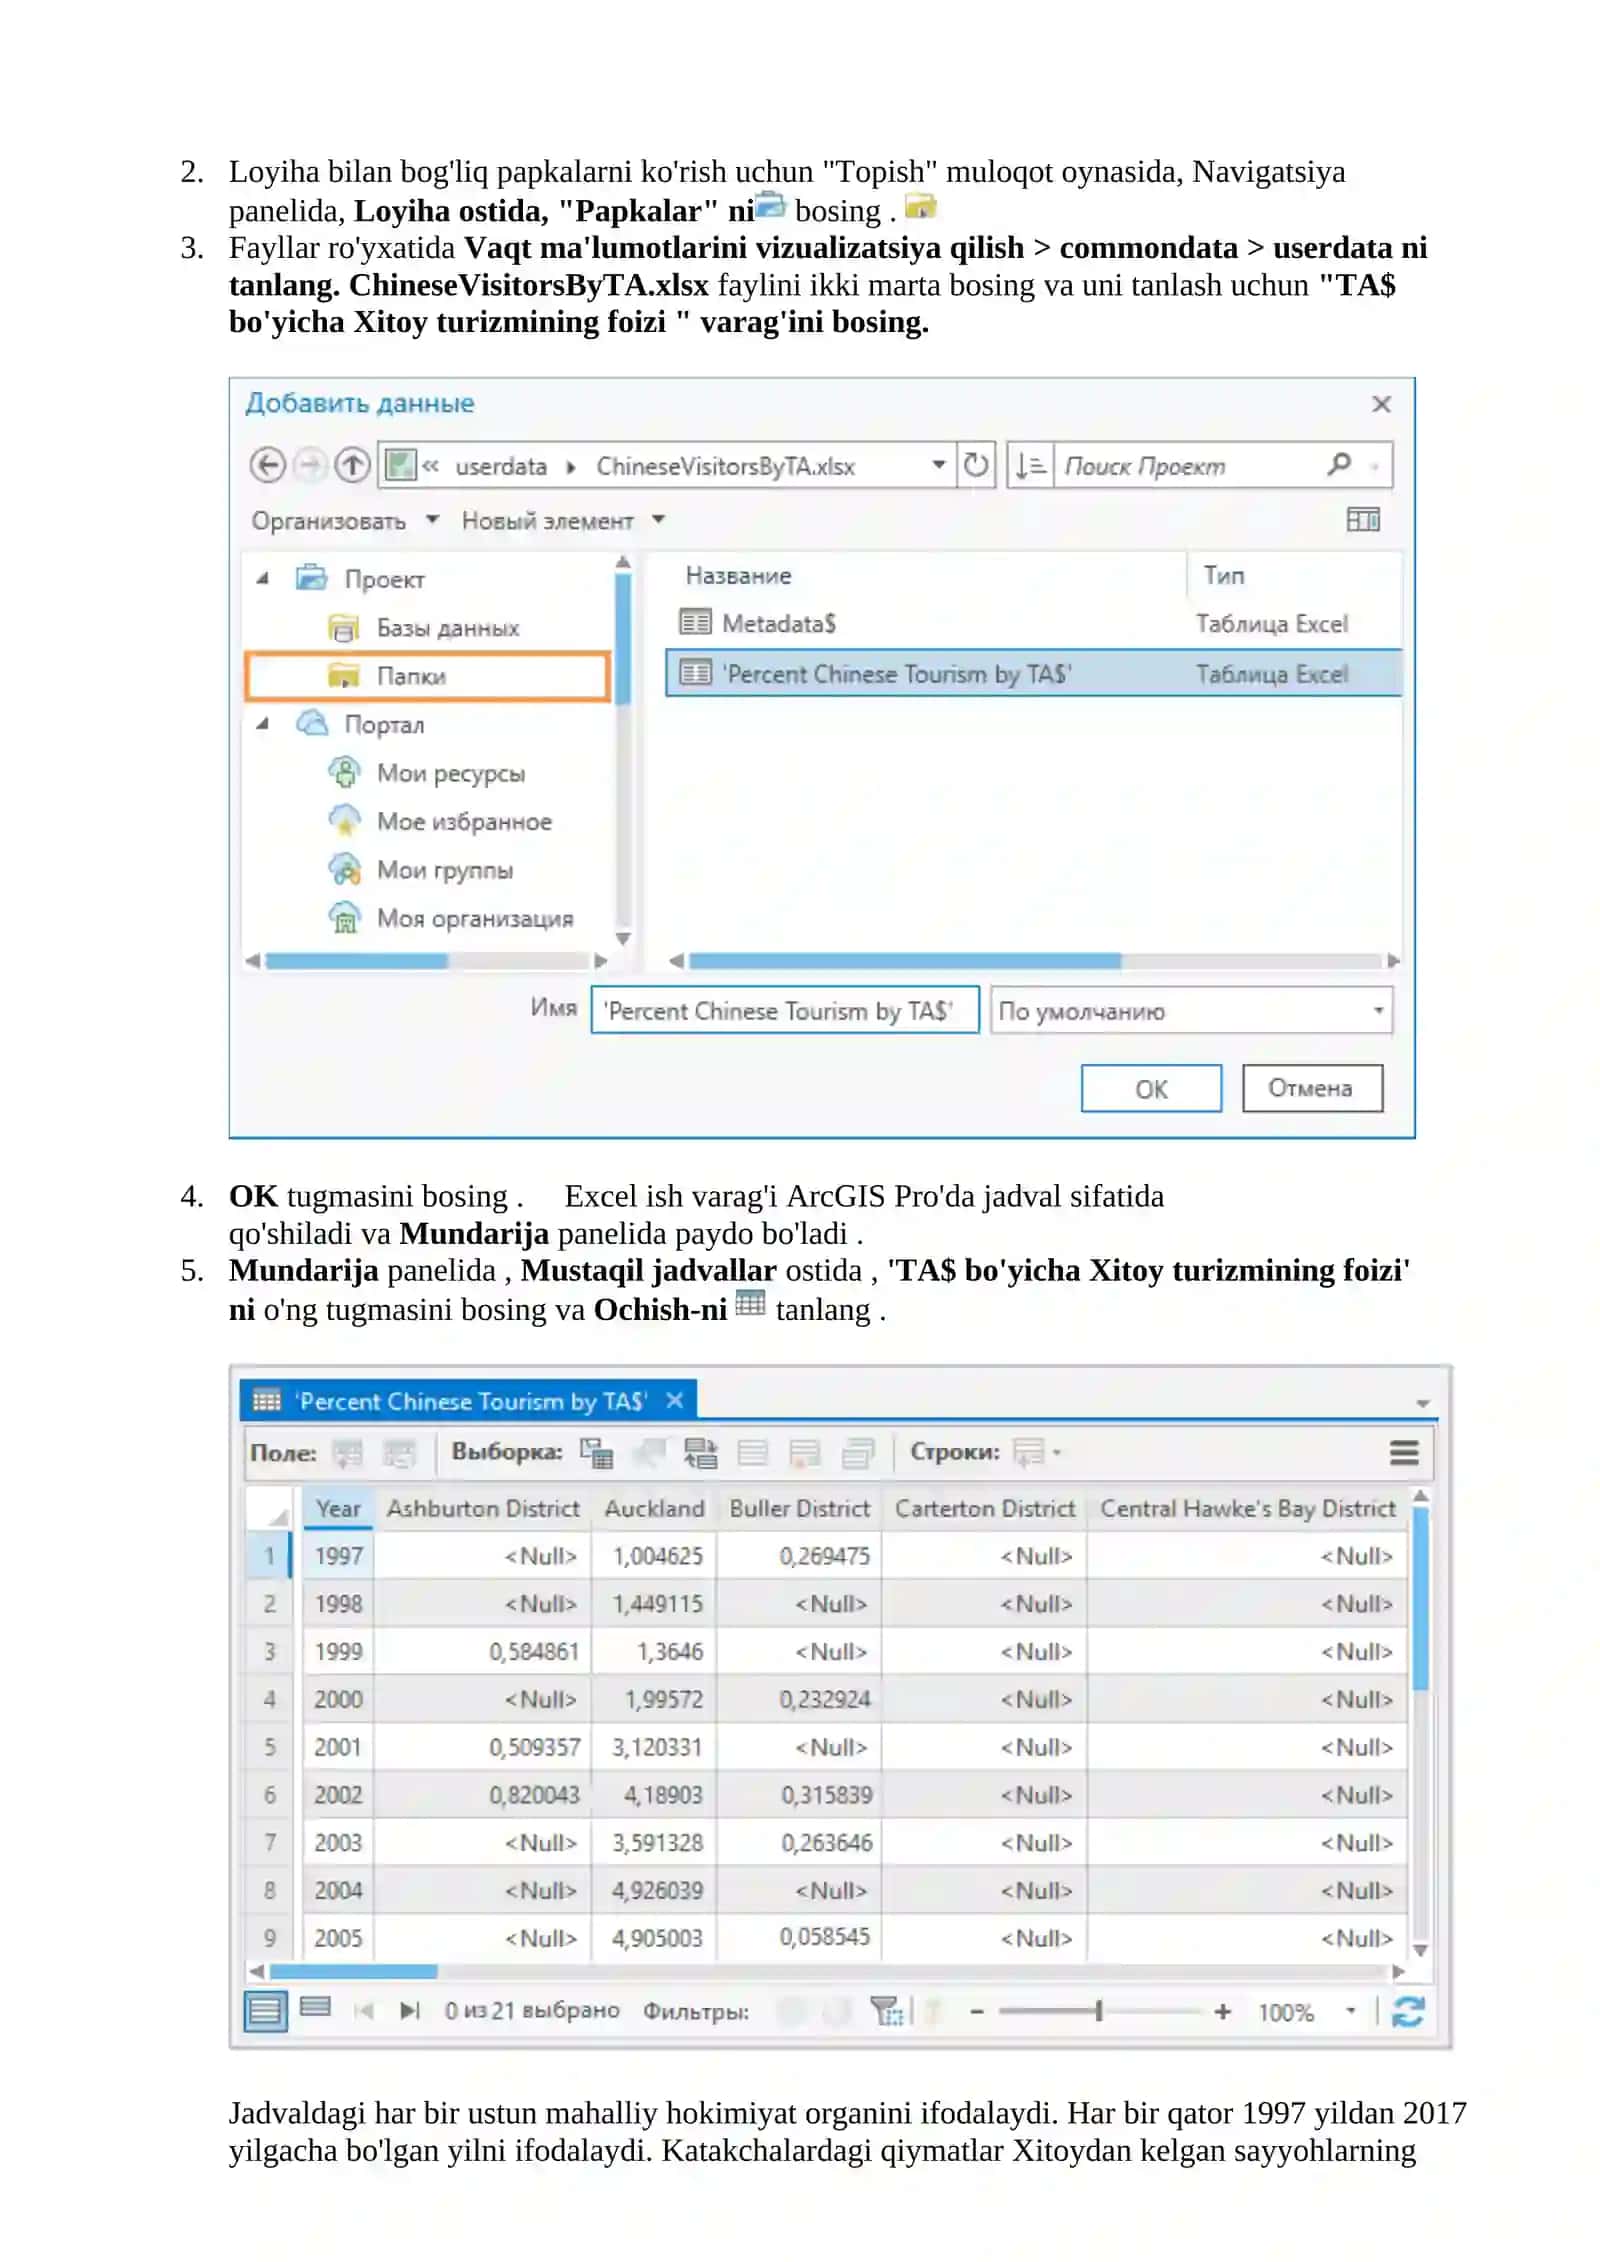Switch to show selected records view

315,2007
